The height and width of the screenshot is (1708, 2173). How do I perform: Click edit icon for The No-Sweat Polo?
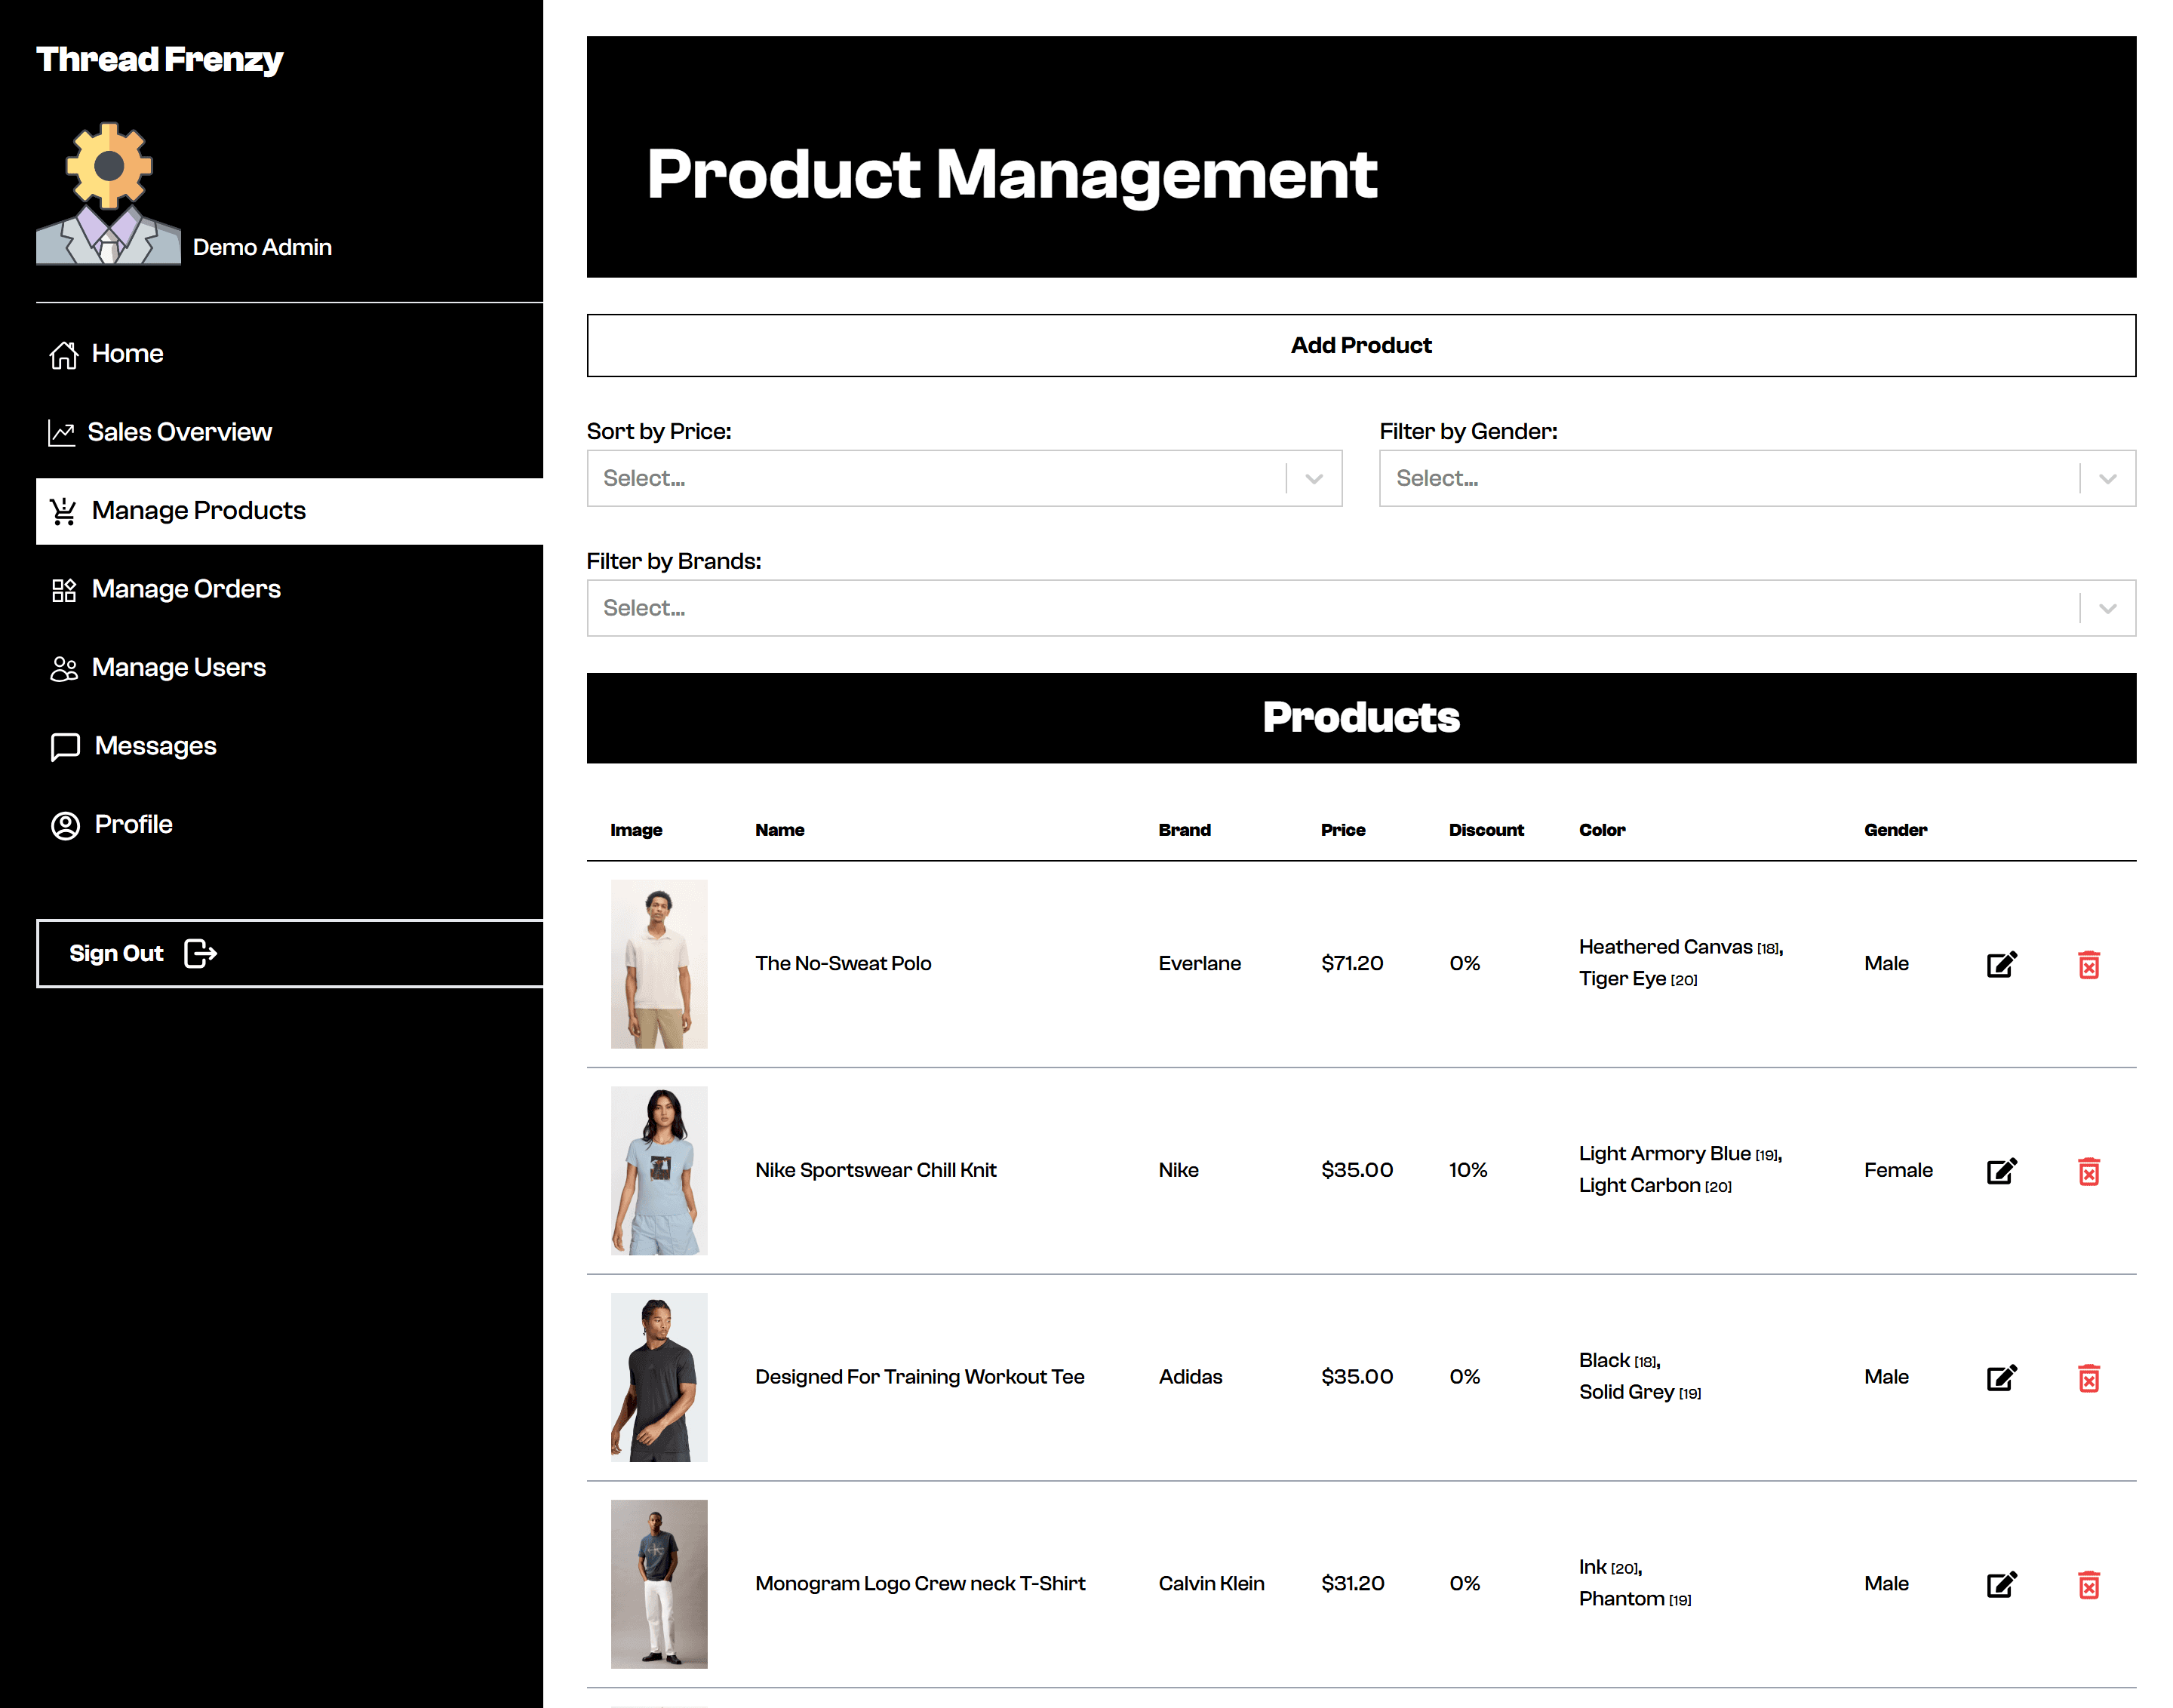[x=2000, y=964]
